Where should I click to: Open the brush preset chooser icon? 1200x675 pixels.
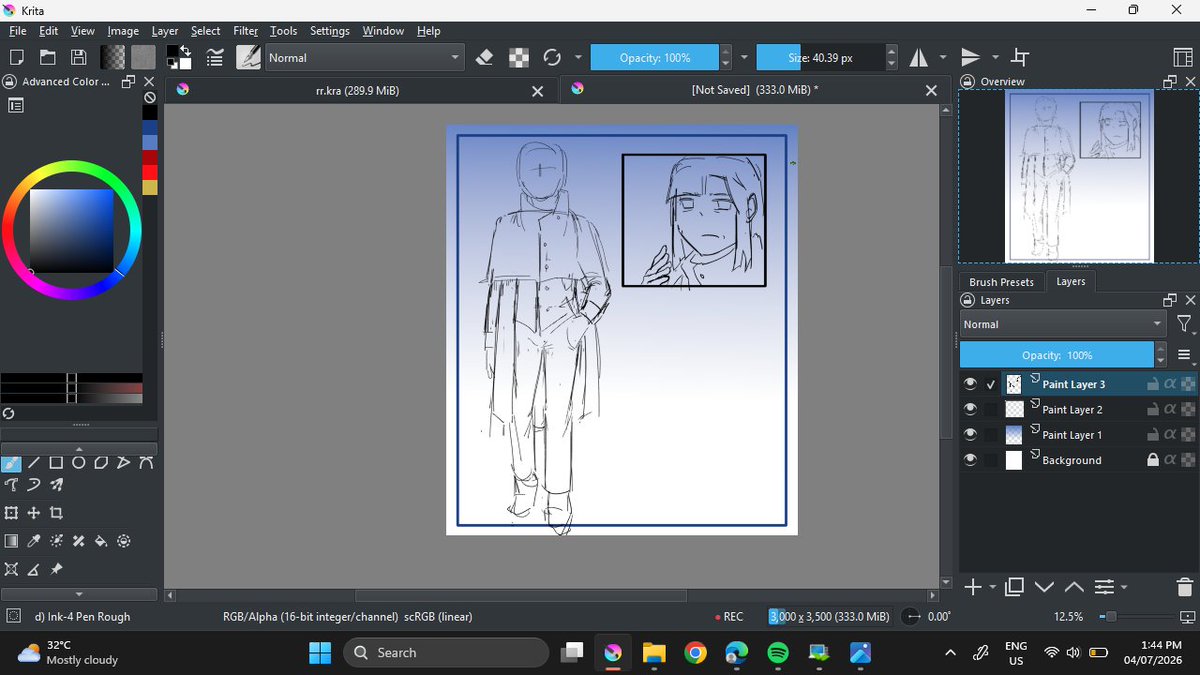pyautogui.click(x=249, y=57)
